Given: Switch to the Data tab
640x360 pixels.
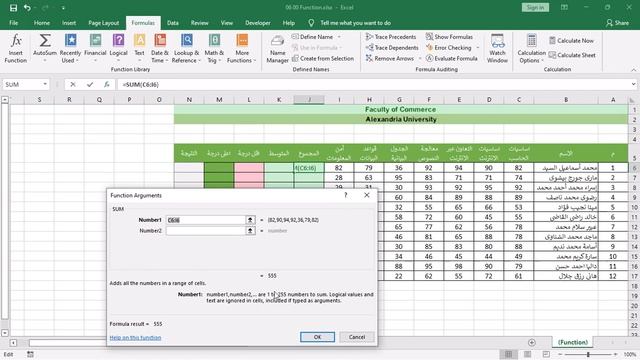Looking at the screenshot, I should (173, 23).
